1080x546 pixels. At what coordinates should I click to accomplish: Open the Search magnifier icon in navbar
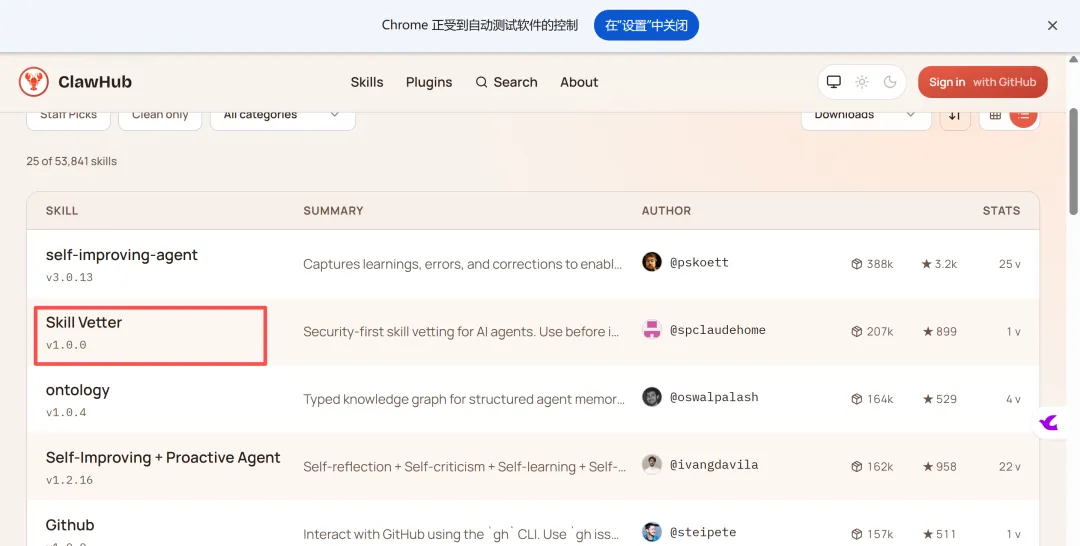pos(481,82)
